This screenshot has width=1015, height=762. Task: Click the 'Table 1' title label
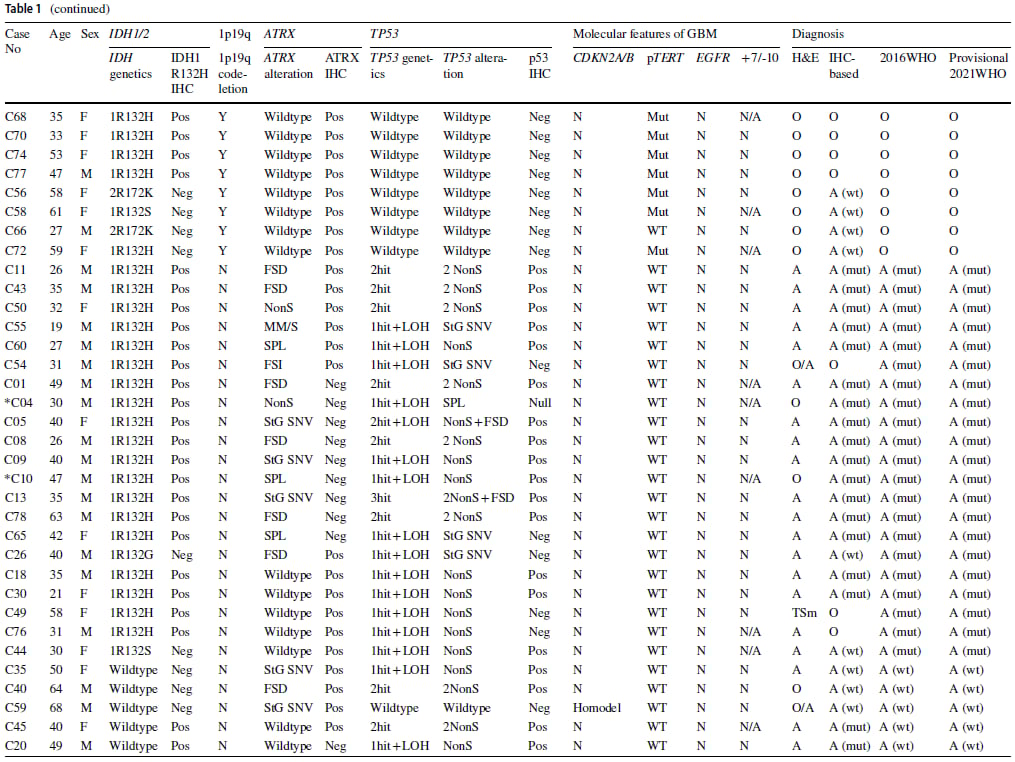click(x=23, y=9)
